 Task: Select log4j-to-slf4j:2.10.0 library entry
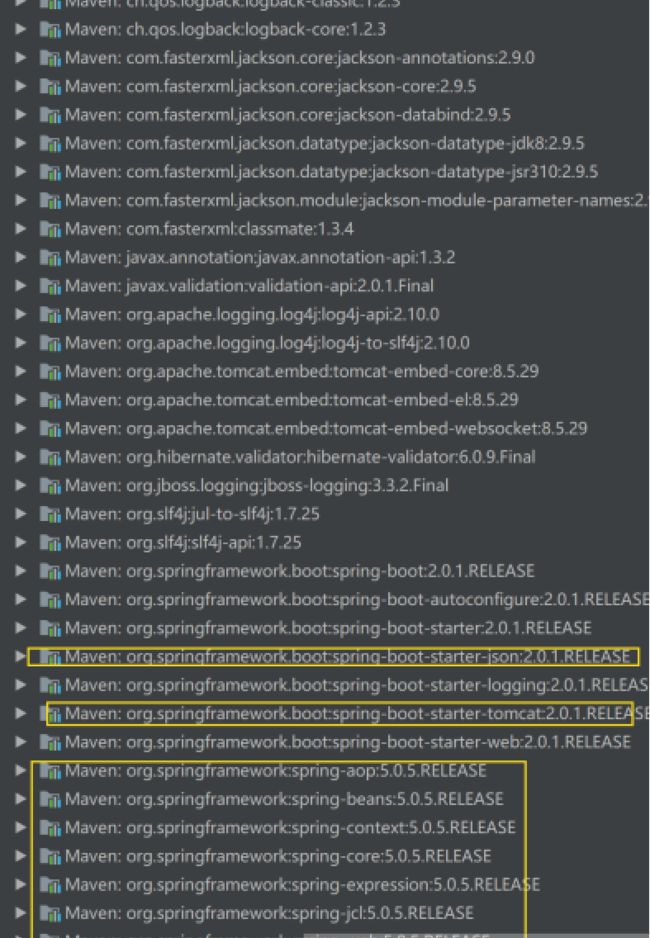[267, 343]
